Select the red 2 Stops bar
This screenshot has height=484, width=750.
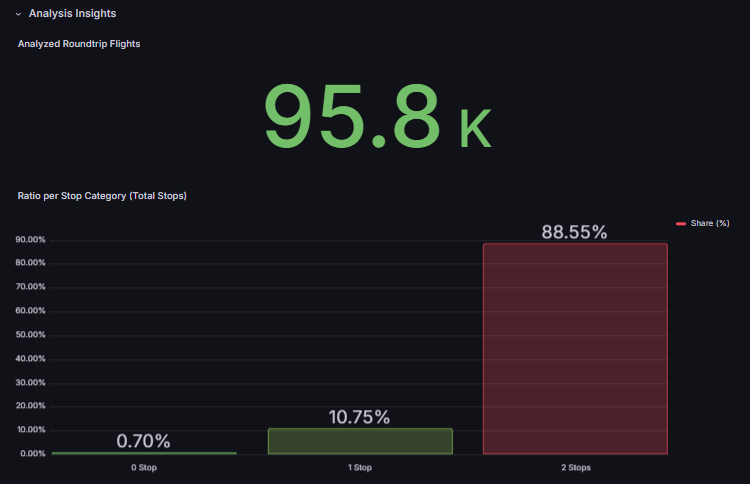(x=575, y=348)
